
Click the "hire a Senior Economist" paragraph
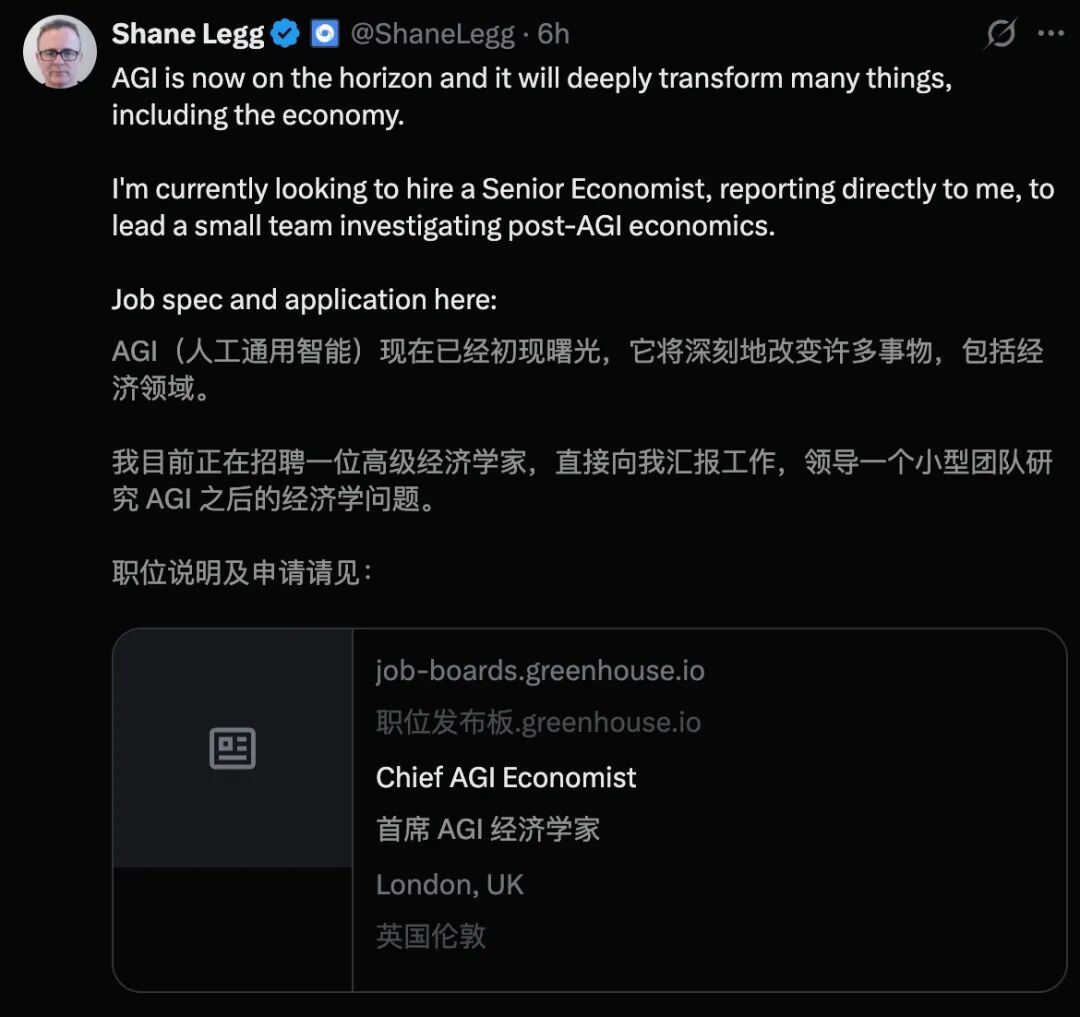580,207
